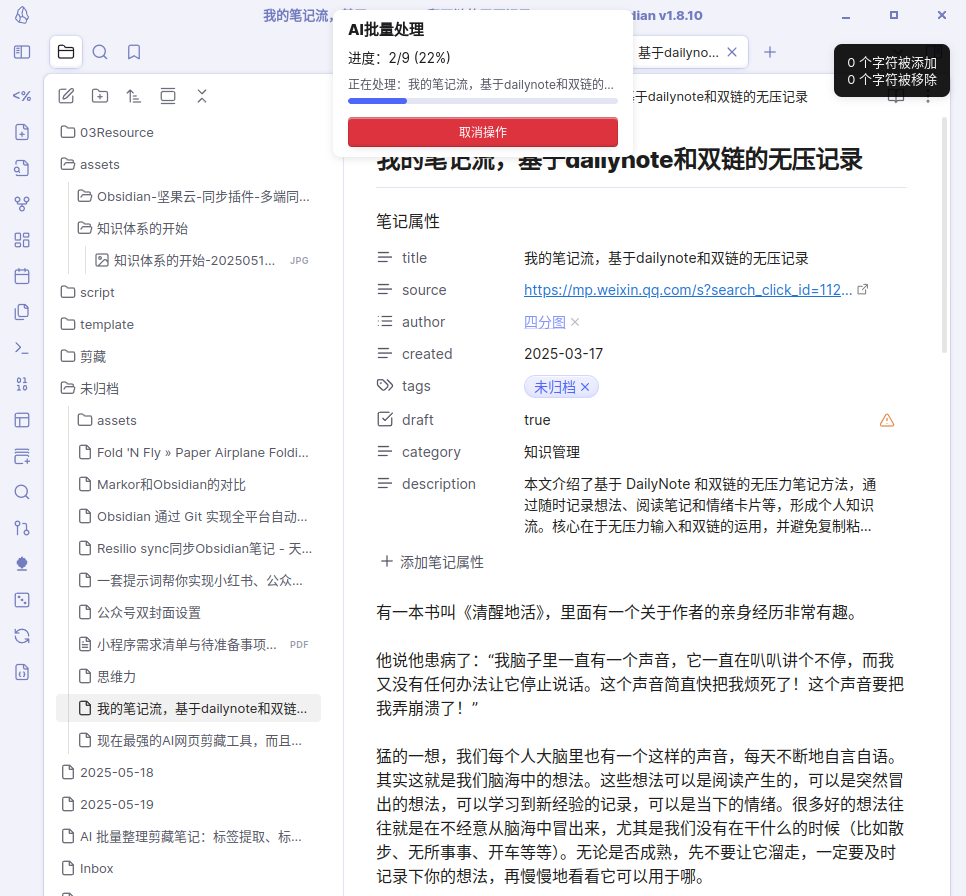Click the AI batch progress bar
This screenshot has height=896, width=966.
coord(483,101)
